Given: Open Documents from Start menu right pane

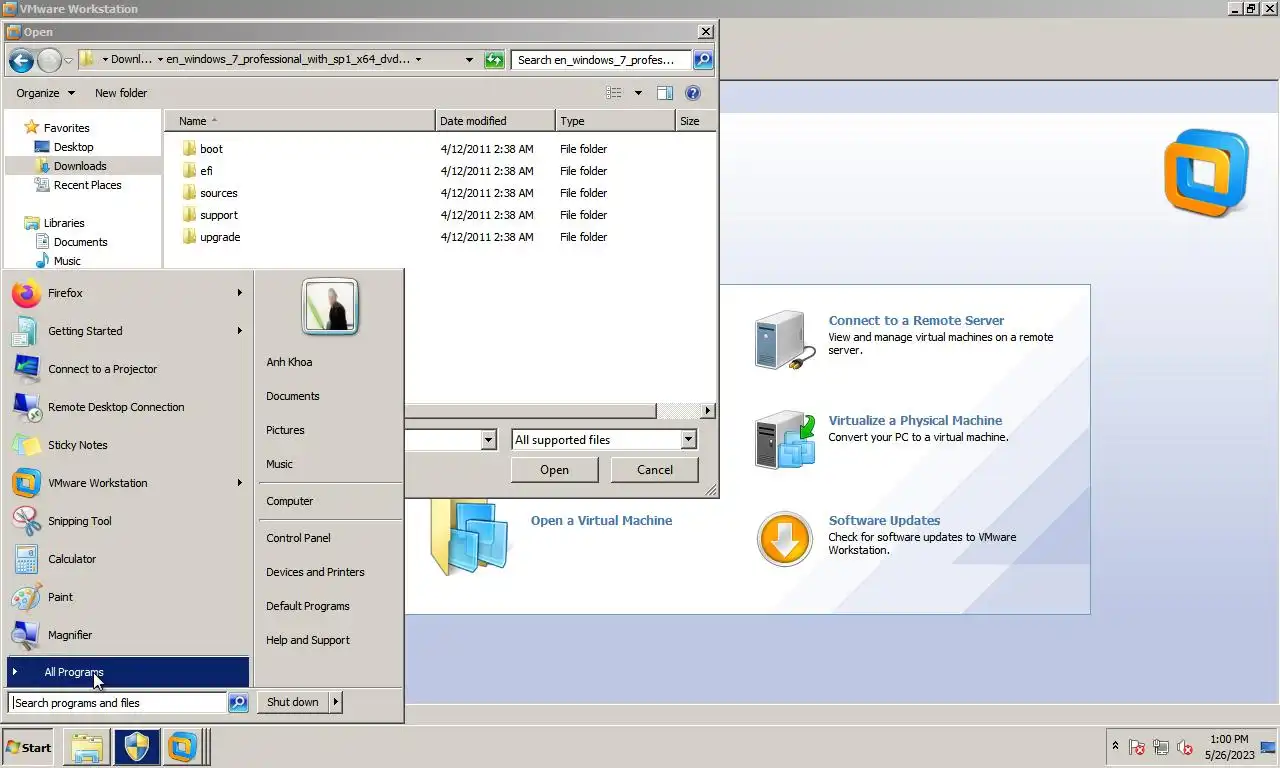Looking at the screenshot, I should (x=293, y=396).
